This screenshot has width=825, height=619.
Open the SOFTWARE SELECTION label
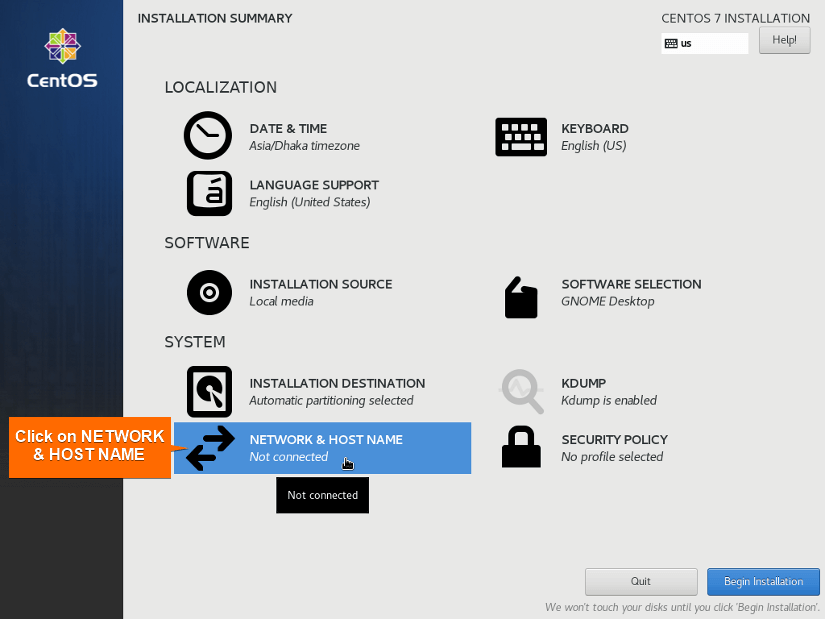click(x=631, y=284)
